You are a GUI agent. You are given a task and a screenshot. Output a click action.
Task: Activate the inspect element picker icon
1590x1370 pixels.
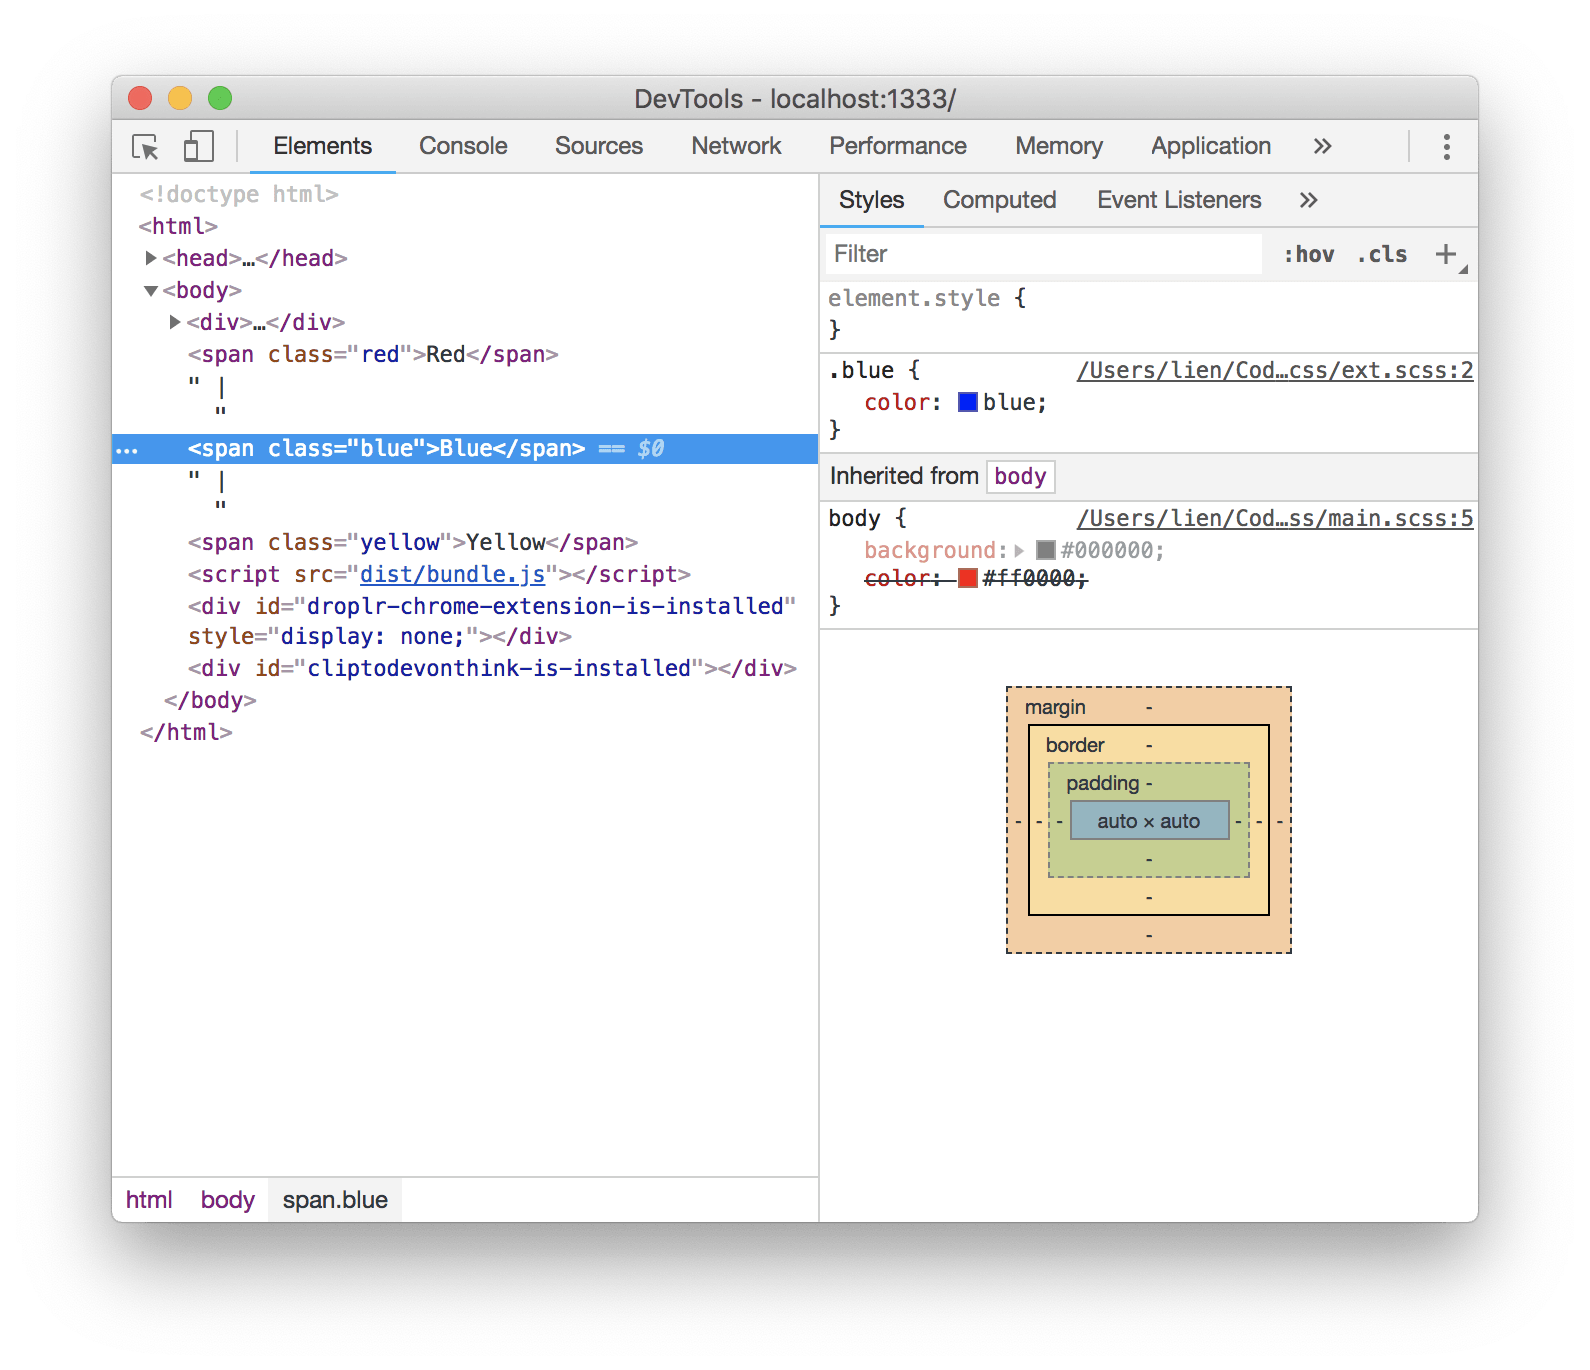[145, 147]
